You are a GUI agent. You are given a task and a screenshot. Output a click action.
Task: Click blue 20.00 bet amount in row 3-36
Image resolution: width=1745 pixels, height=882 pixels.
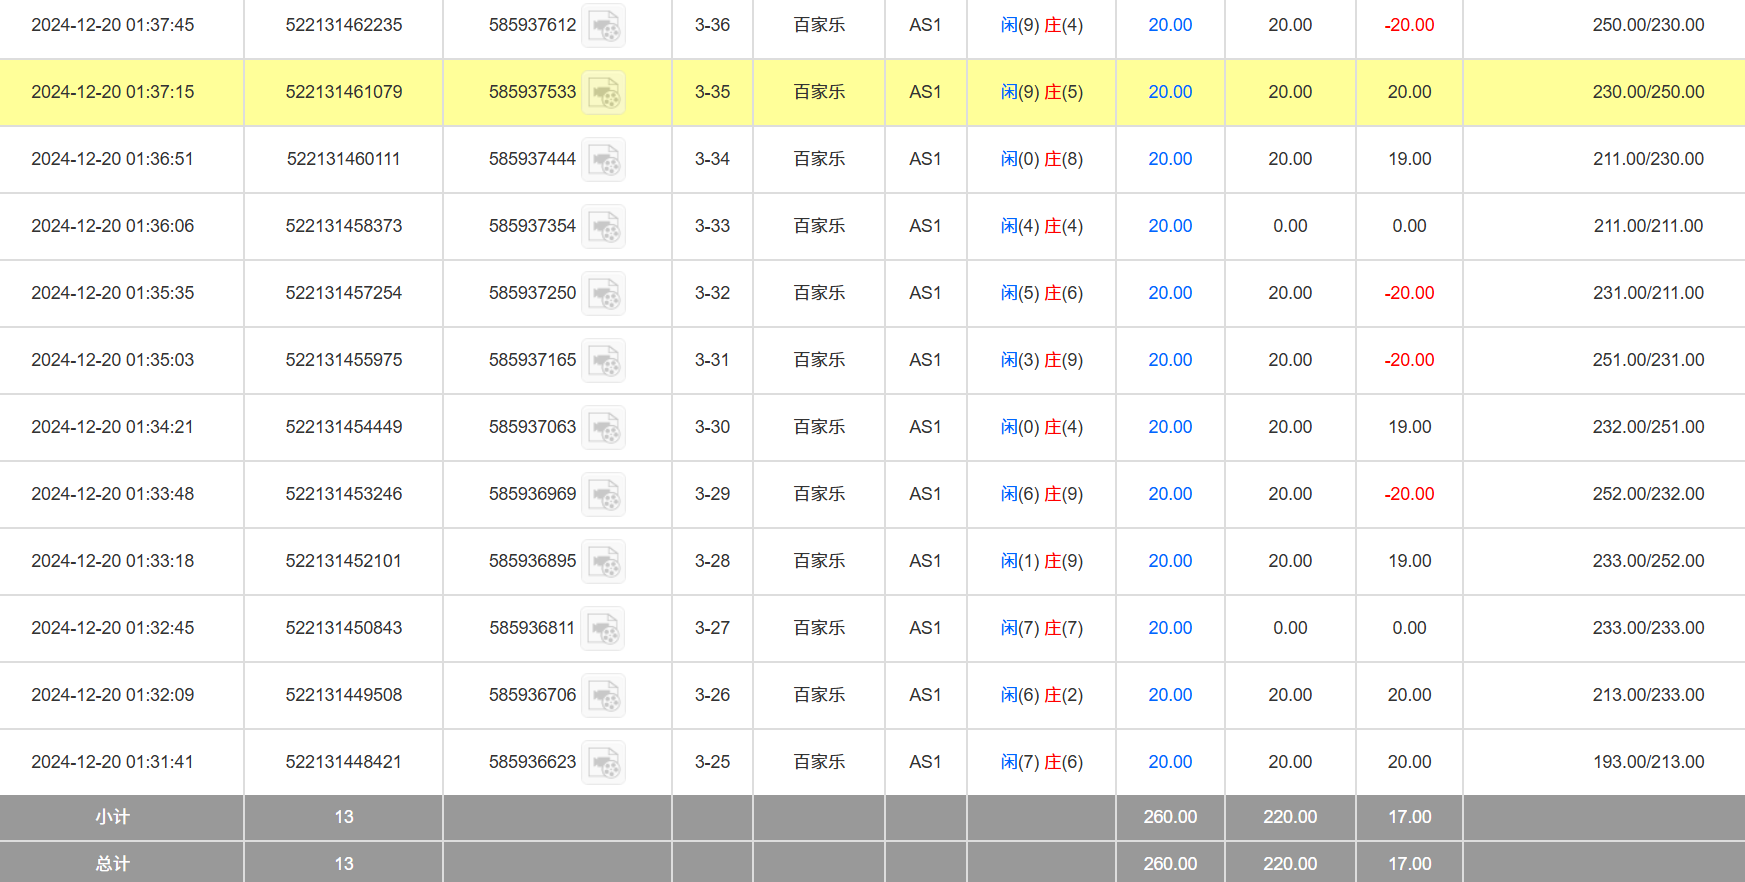pyautogui.click(x=1169, y=25)
